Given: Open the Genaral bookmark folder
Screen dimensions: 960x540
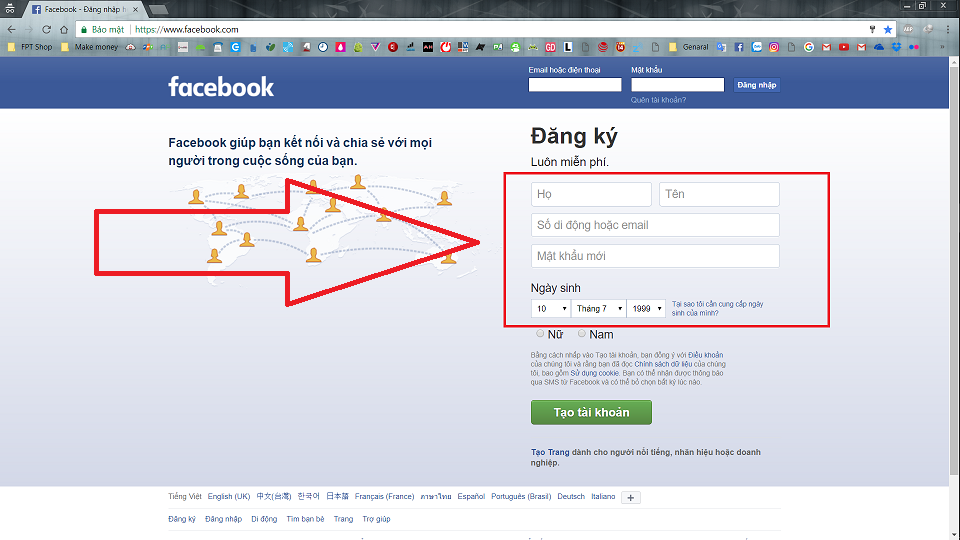Looking at the screenshot, I should [689, 47].
